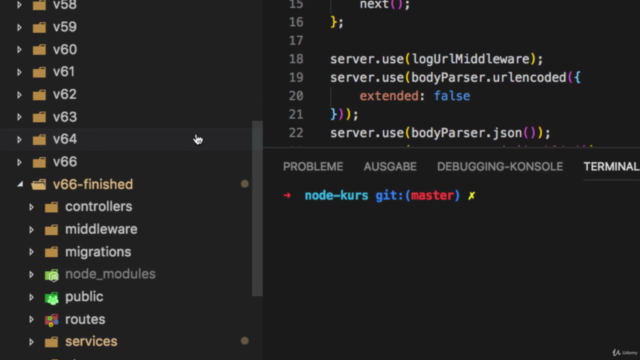Click line number 18 in the gutter
The width and height of the screenshot is (640, 360).
click(296, 59)
